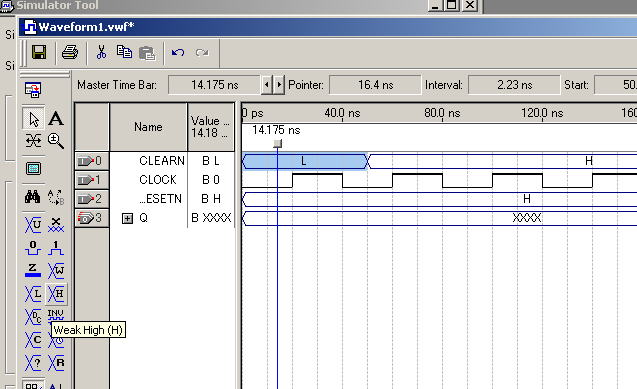Open Find with the binoculars icon
The height and width of the screenshot is (389, 637).
(32, 197)
